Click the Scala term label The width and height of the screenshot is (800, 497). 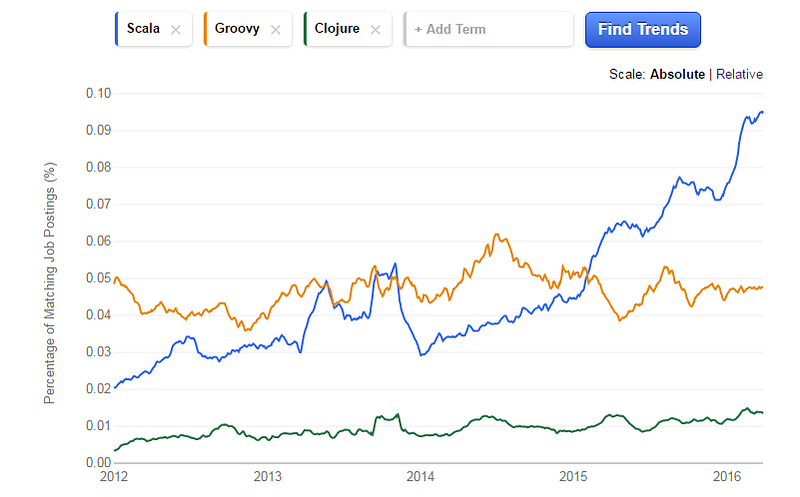143,29
